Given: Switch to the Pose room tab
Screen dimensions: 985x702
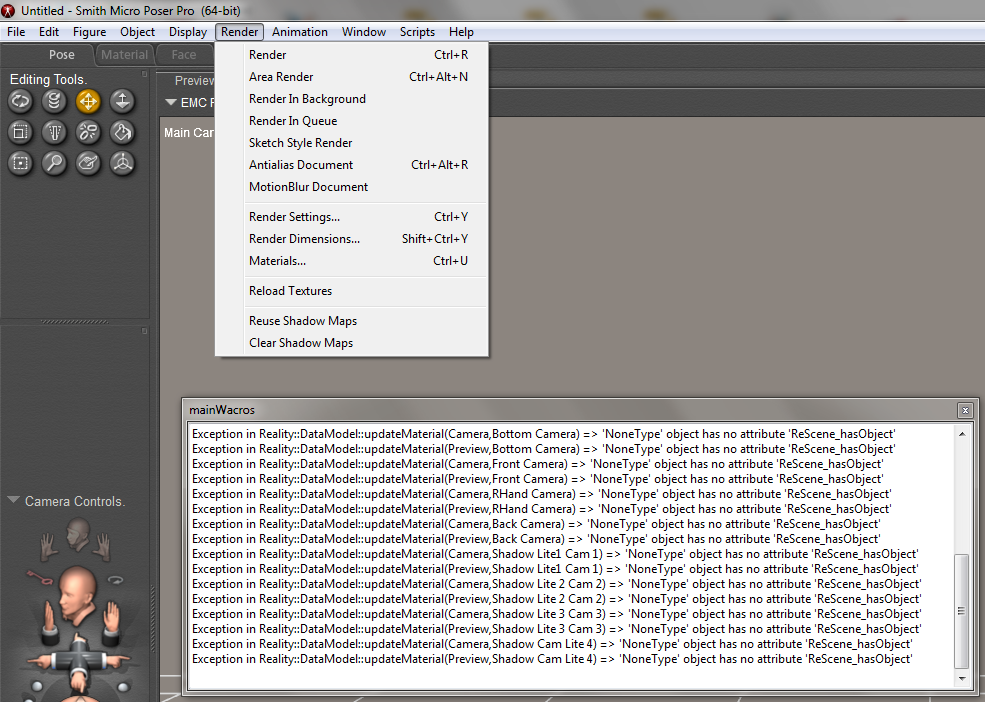Looking at the screenshot, I should 62,55.
